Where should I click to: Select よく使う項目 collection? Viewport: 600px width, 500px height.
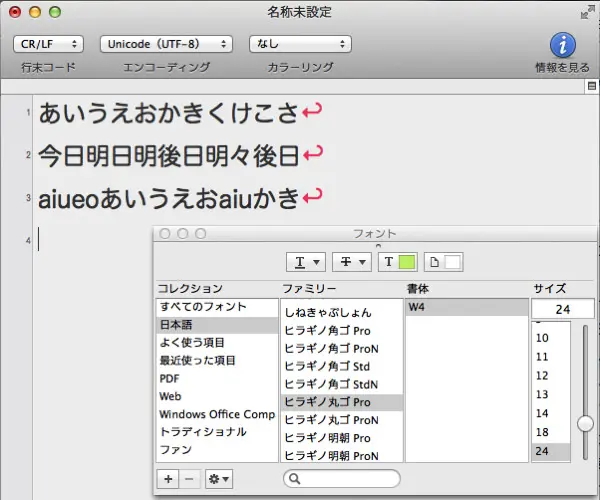coord(217,342)
